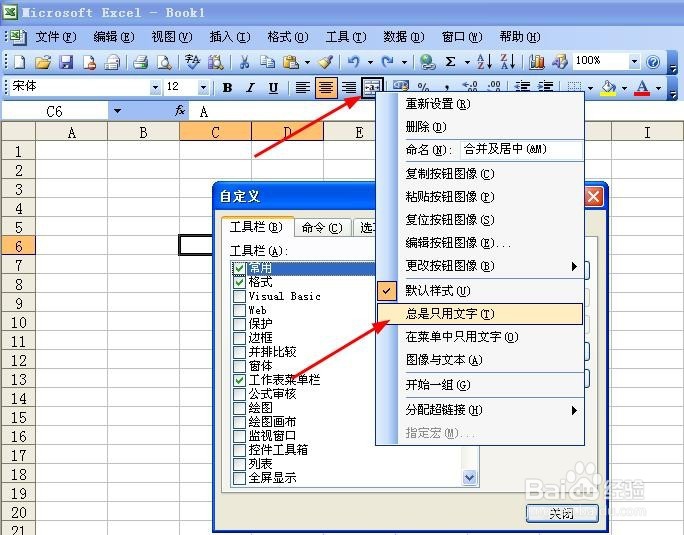Click the toolbar list scroll down arrow
Image resolution: width=684 pixels, height=535 pixels.
pos(469,477)
